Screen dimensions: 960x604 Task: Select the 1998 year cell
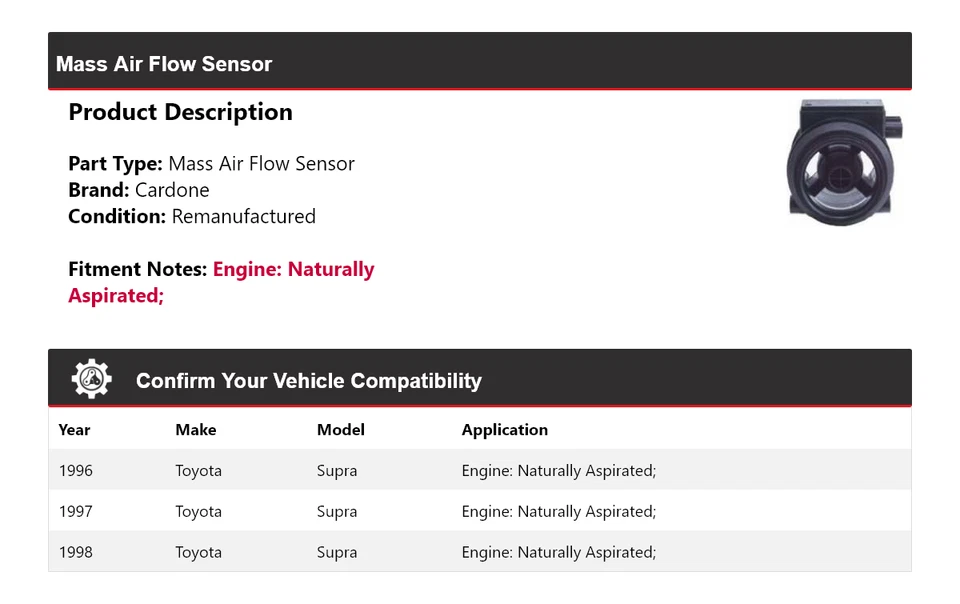(75, 552)
